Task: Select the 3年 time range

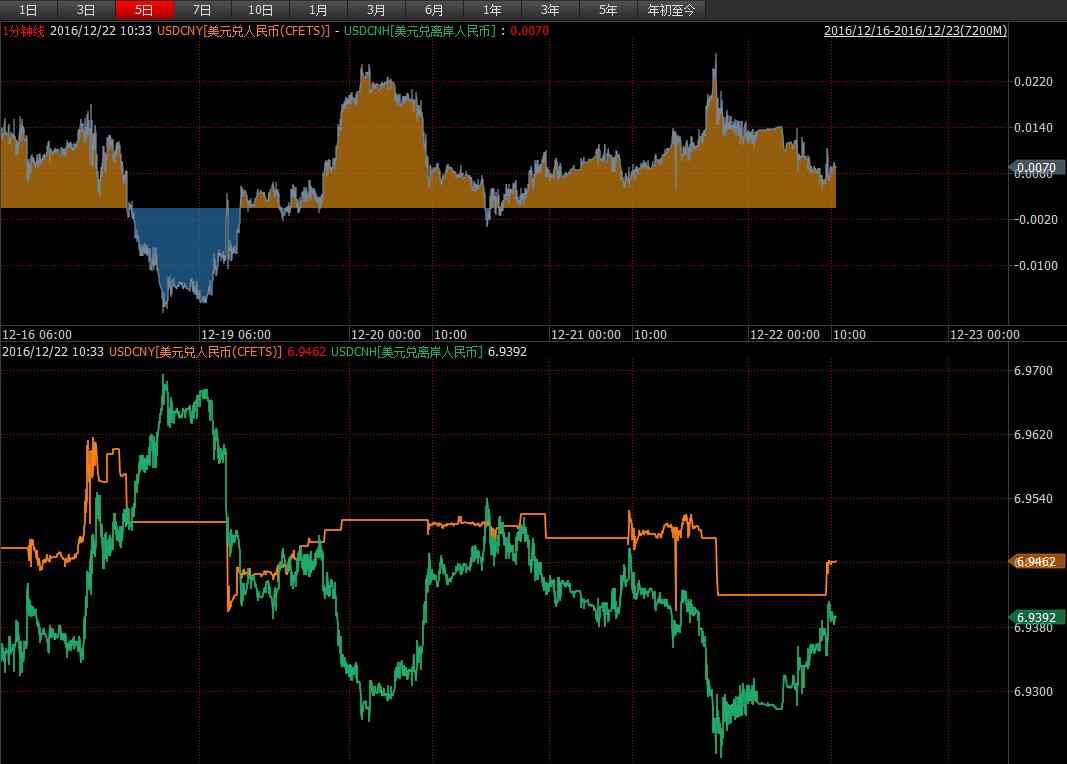Action: click(550, 10)
